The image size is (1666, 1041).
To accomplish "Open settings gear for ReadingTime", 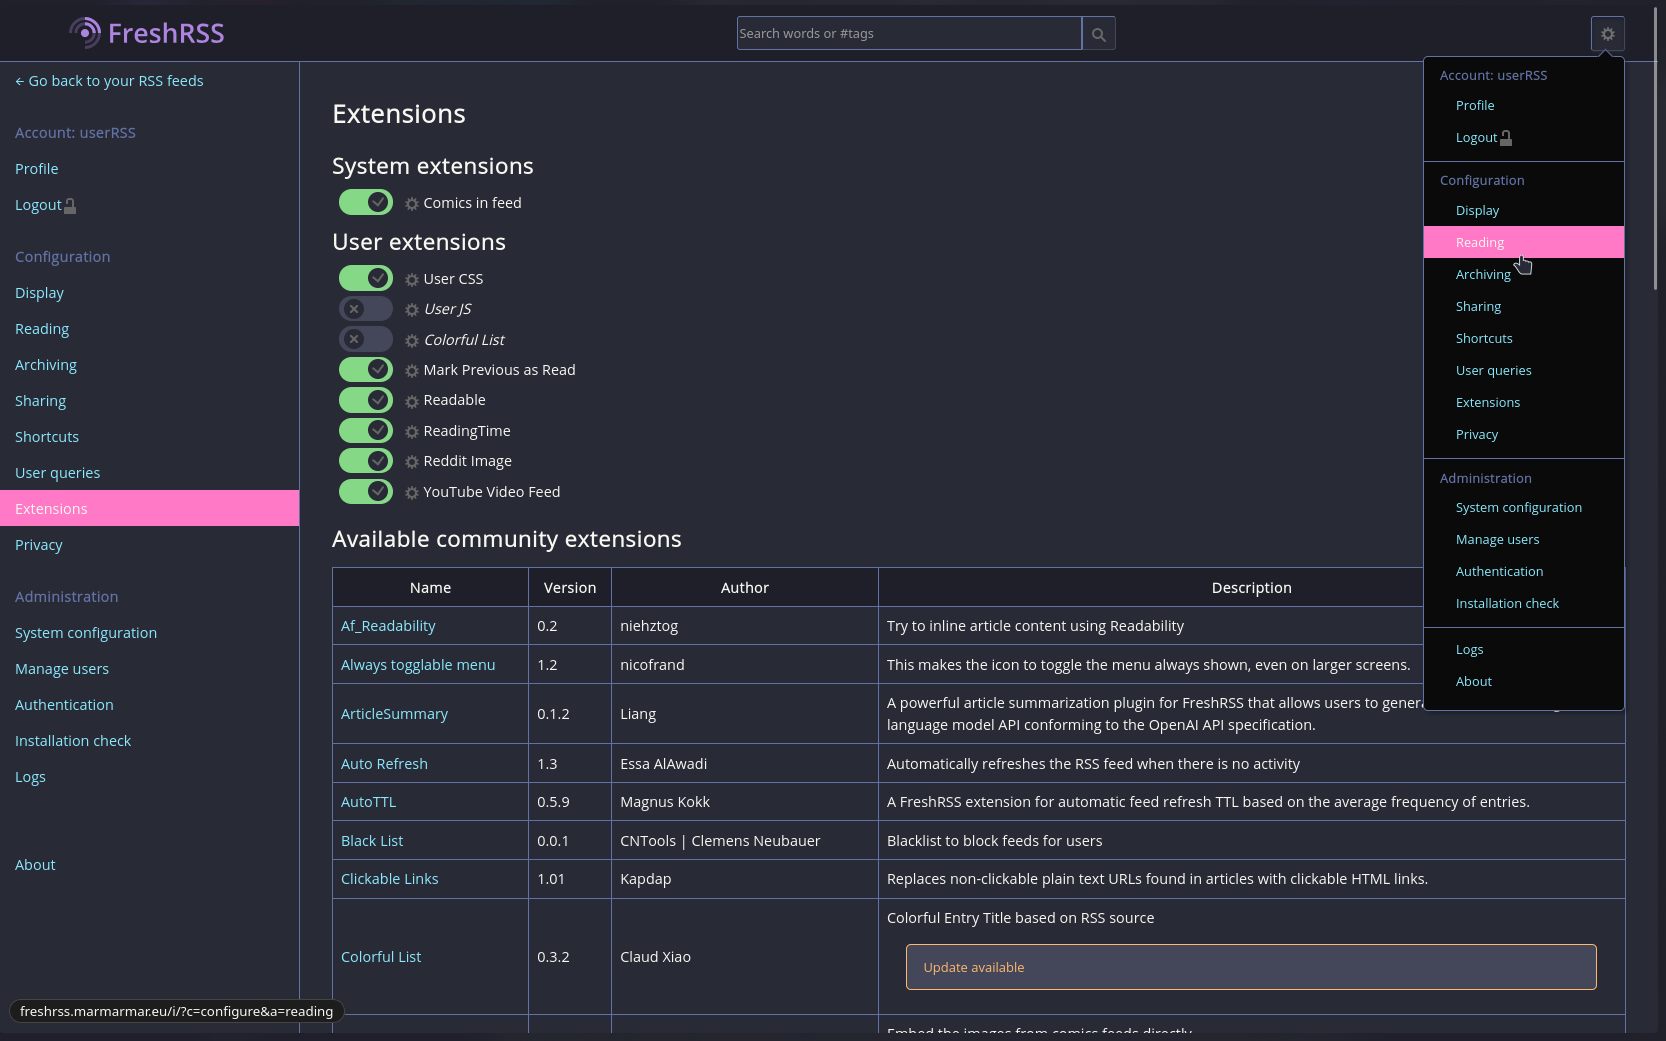I will pos(412,432).
